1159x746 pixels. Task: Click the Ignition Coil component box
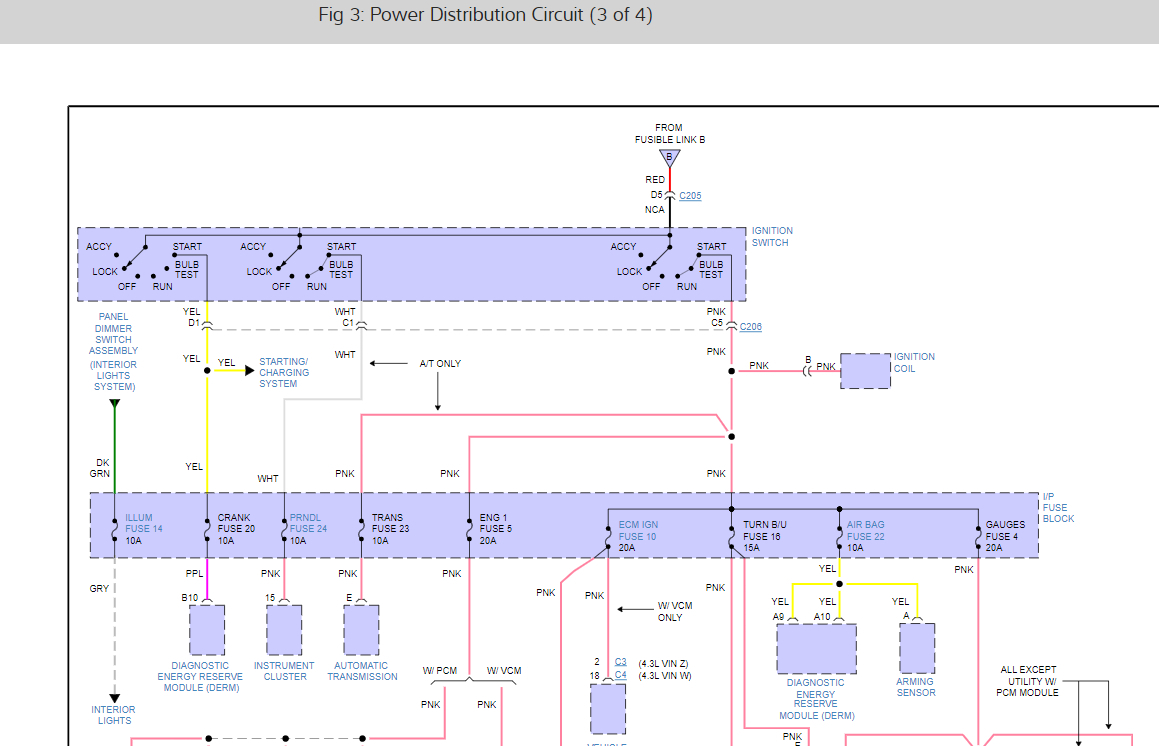[x=865, y=371]
